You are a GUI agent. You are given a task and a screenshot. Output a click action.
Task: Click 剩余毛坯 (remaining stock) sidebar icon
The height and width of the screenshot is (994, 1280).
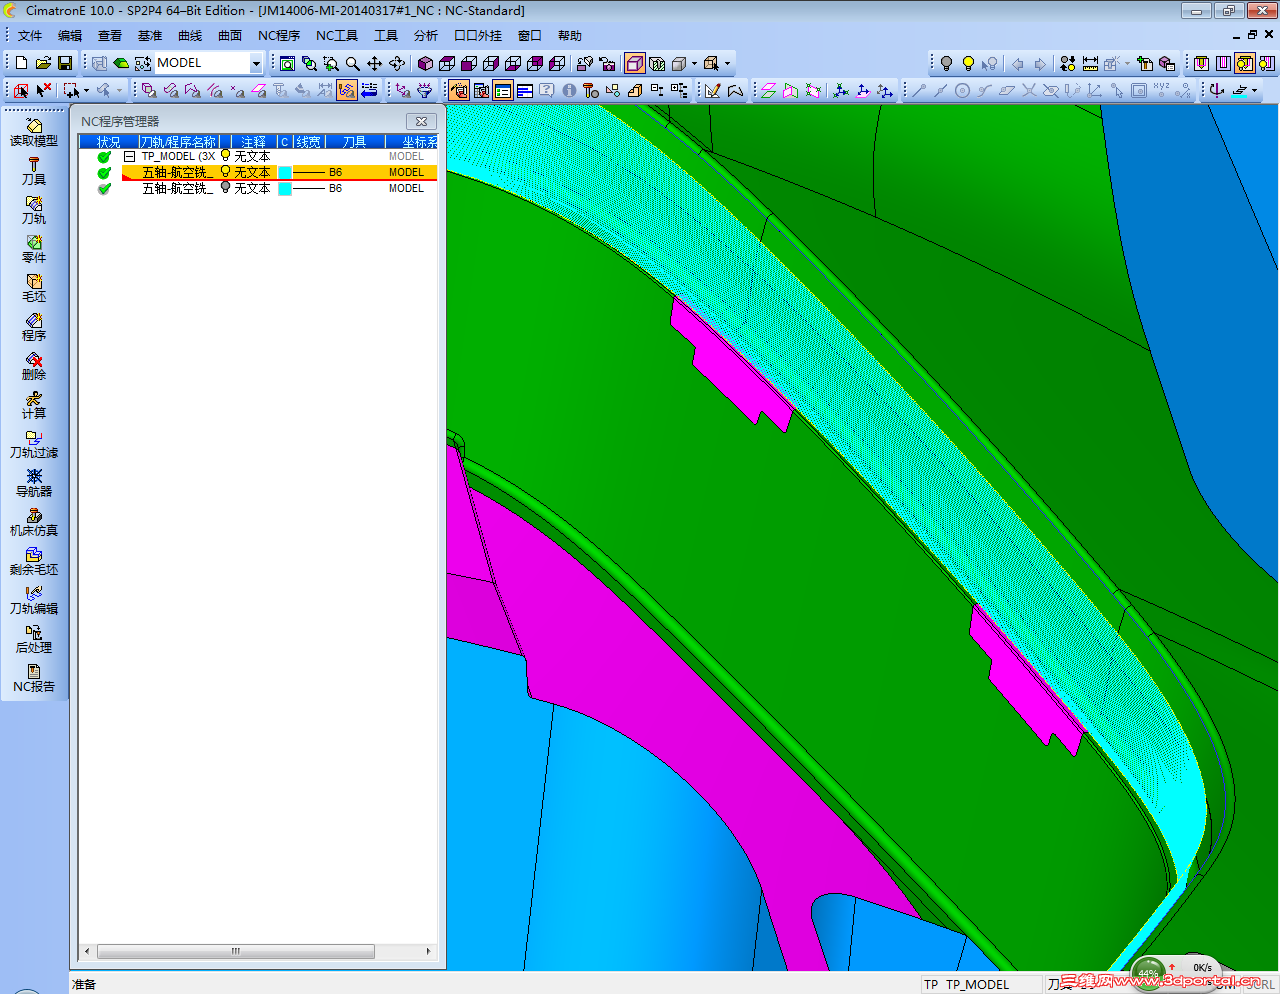34,562
